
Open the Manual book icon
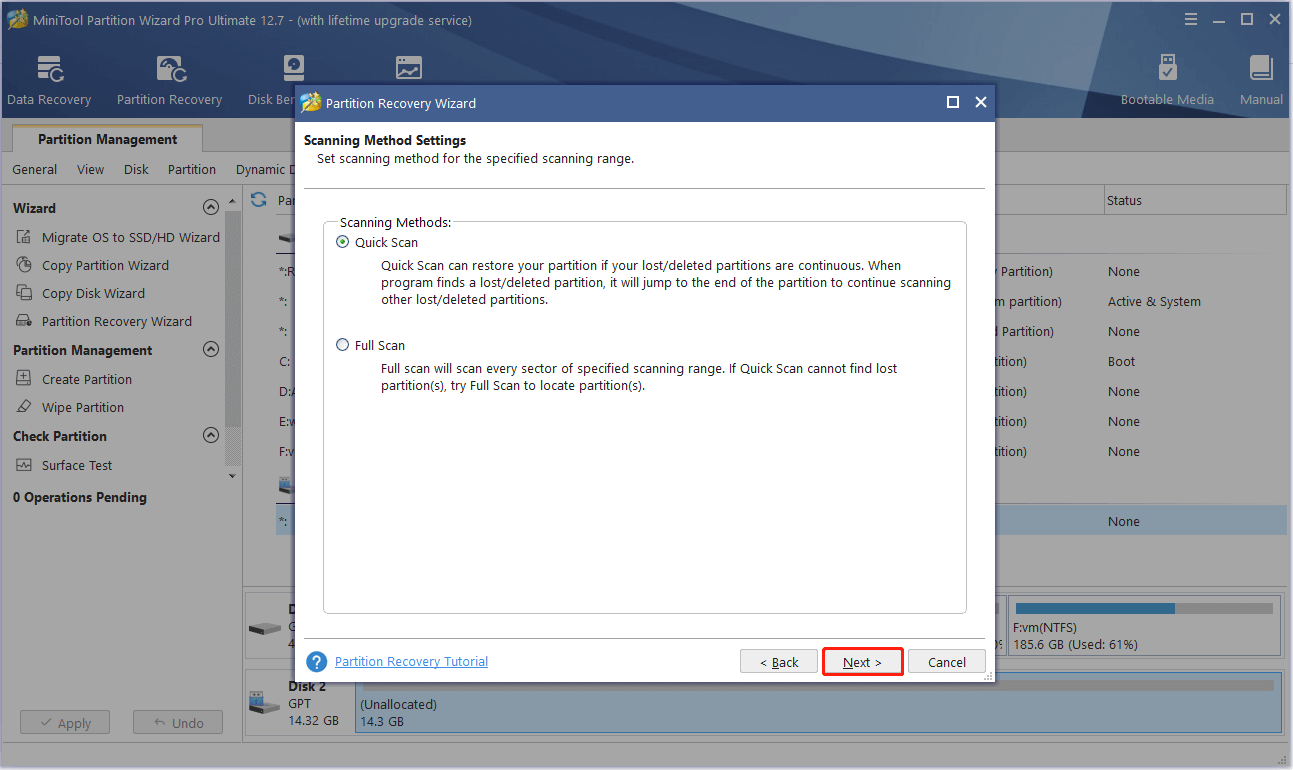point(1261,69)
